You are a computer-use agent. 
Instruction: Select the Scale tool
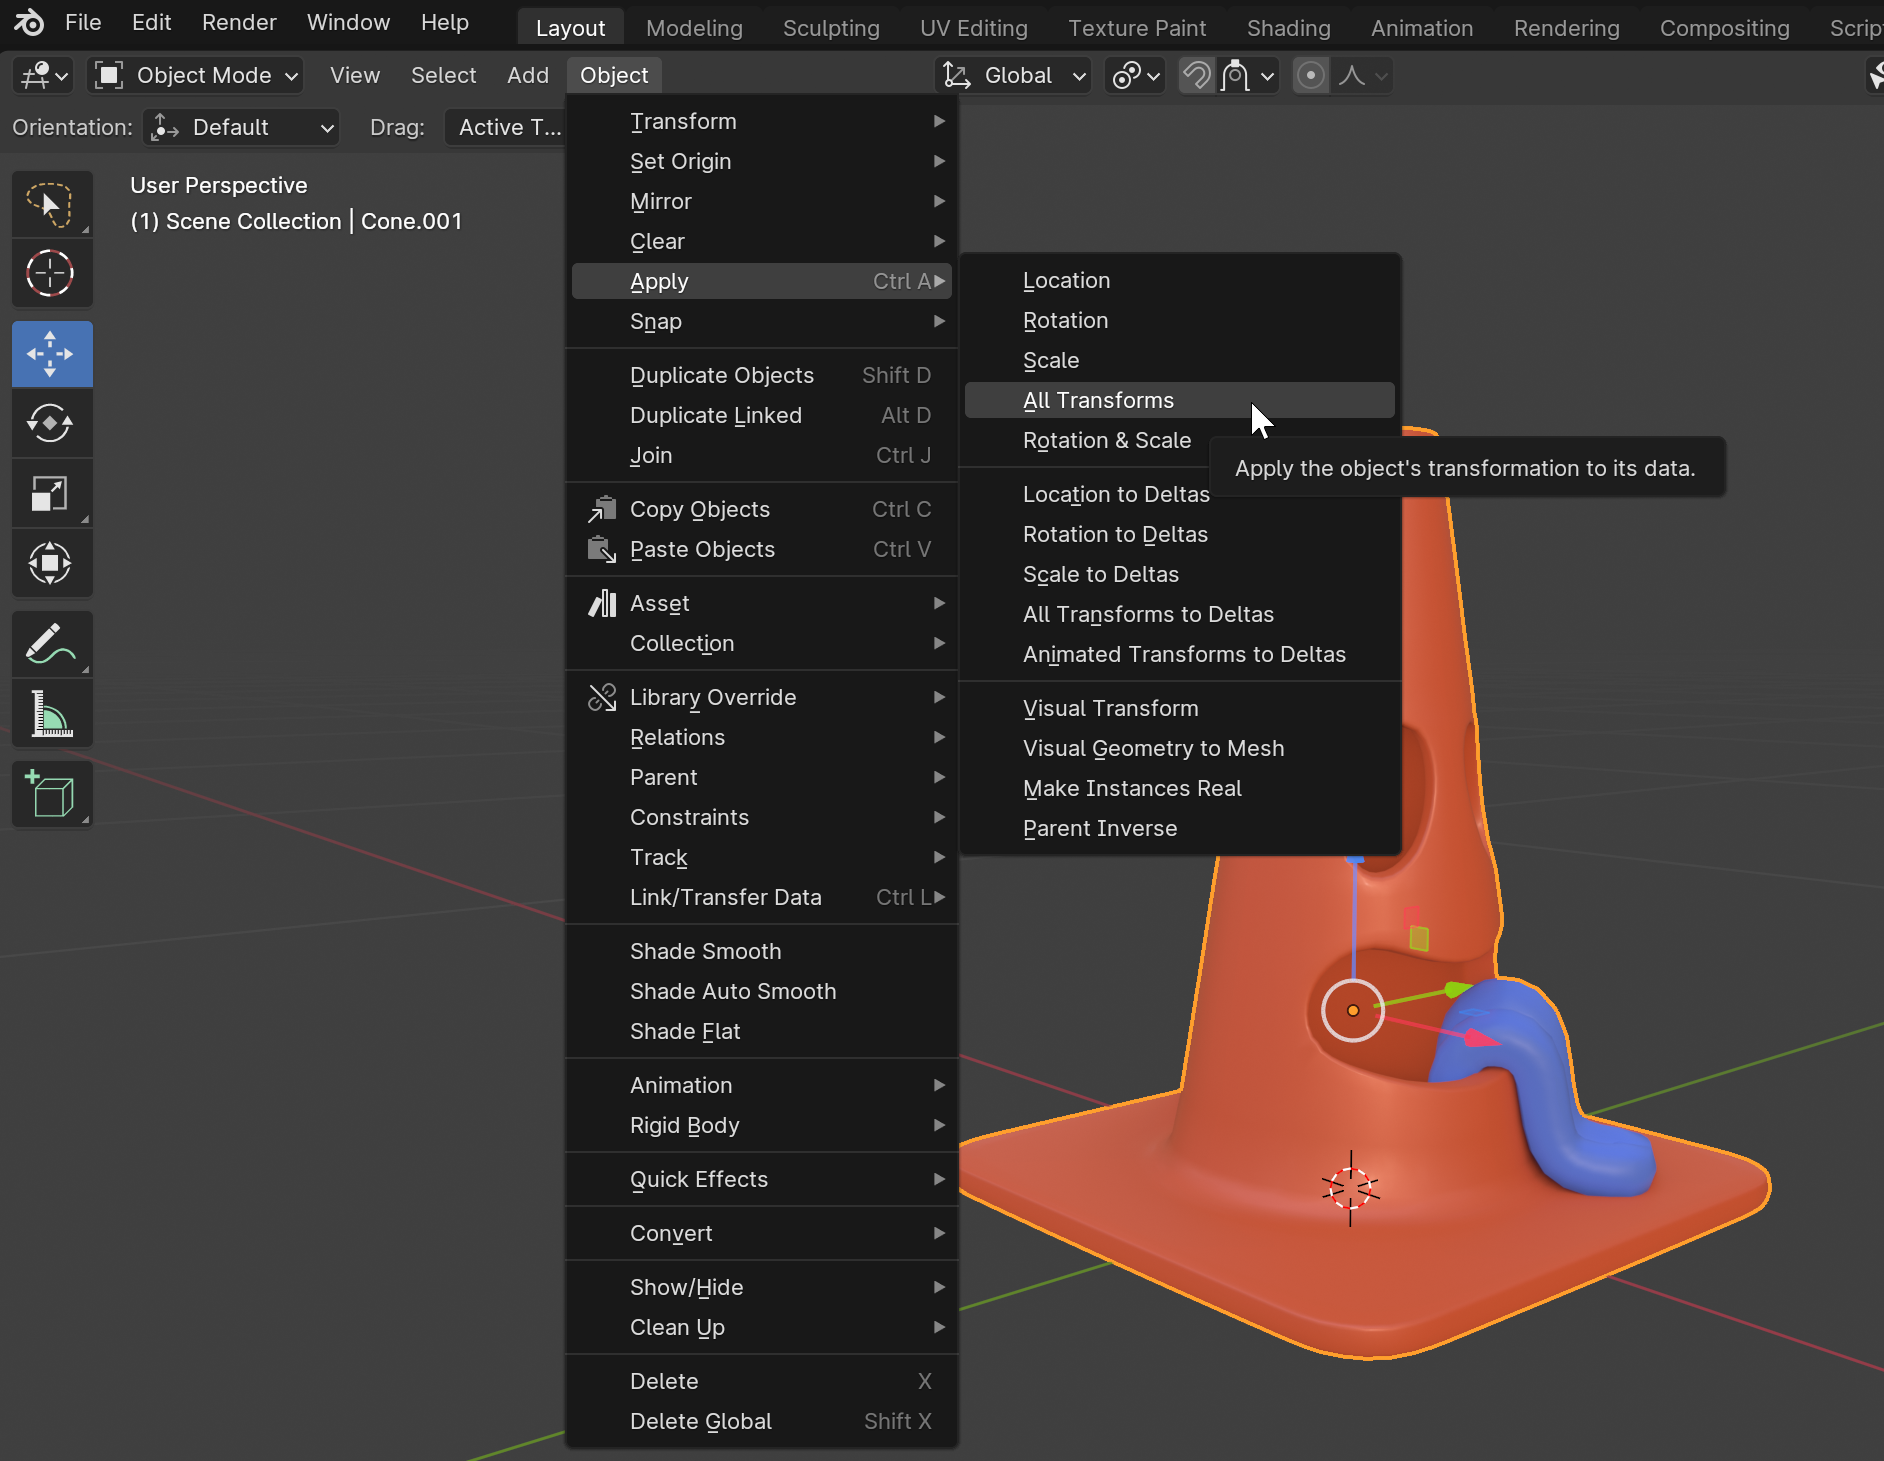(x=52, y=493)
